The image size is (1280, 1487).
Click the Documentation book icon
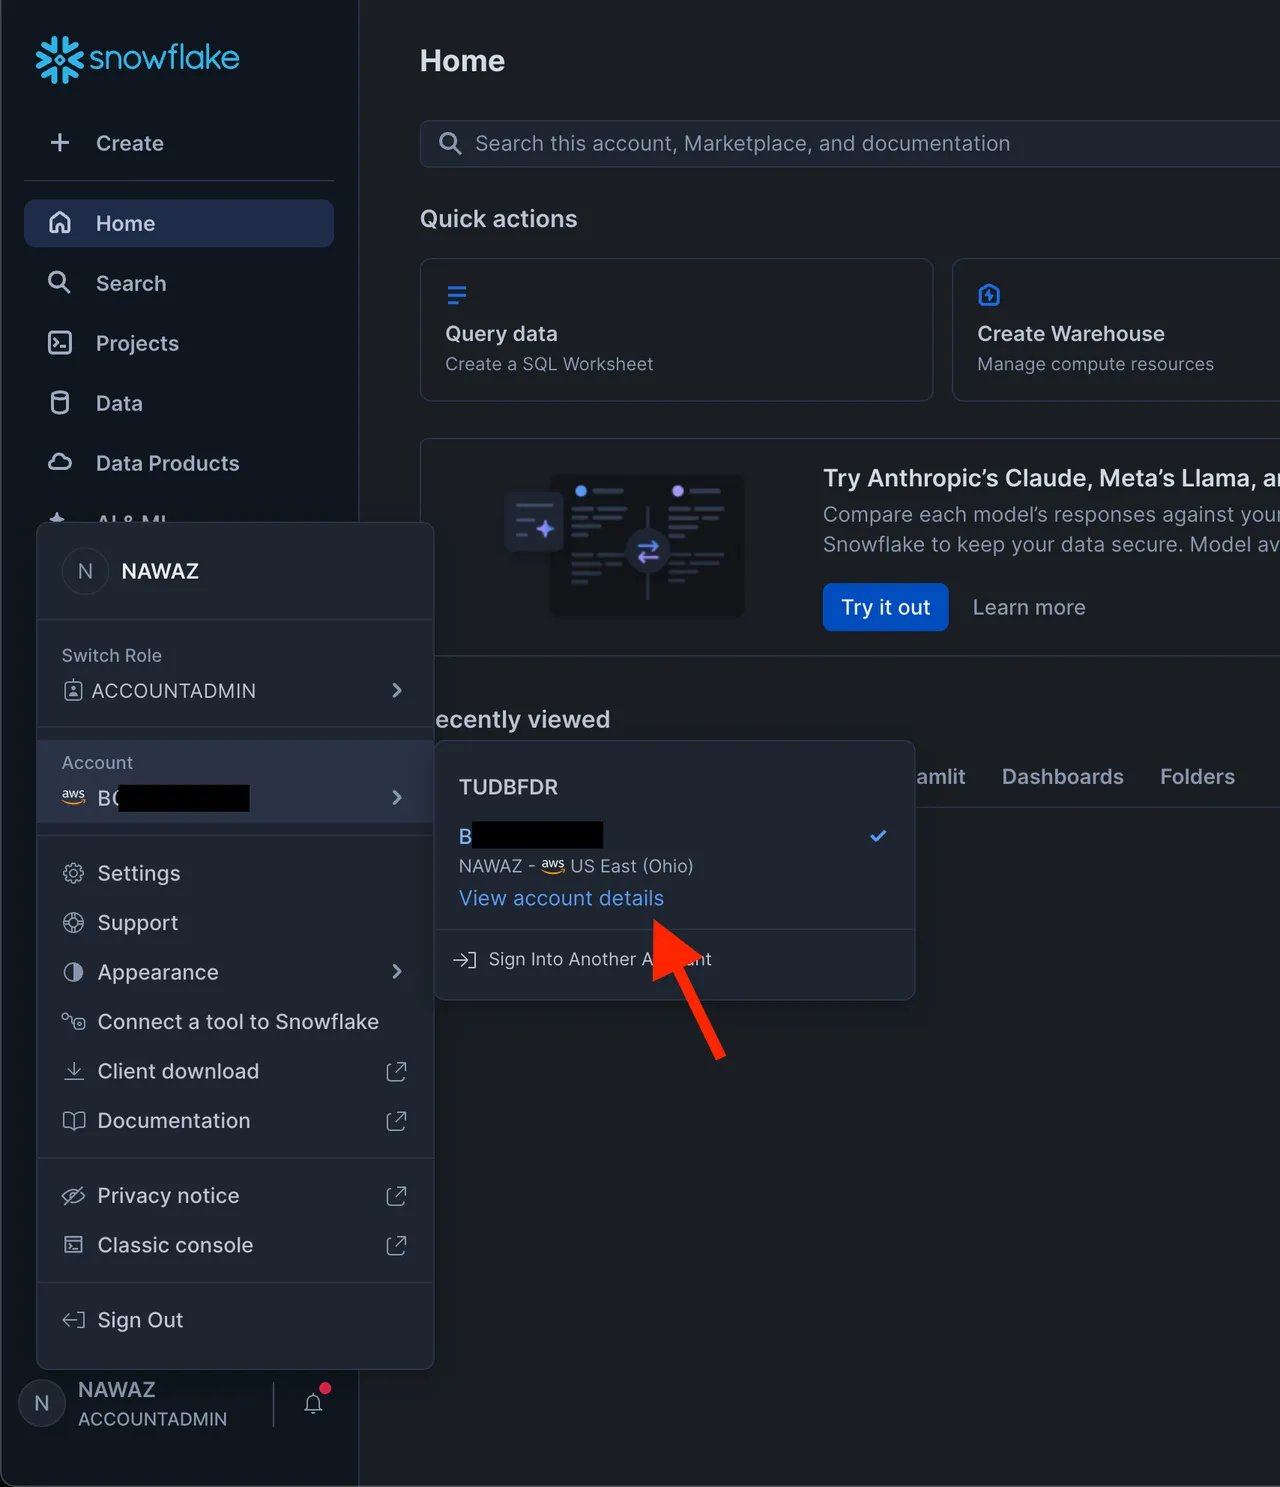(x=74, y=1121)
